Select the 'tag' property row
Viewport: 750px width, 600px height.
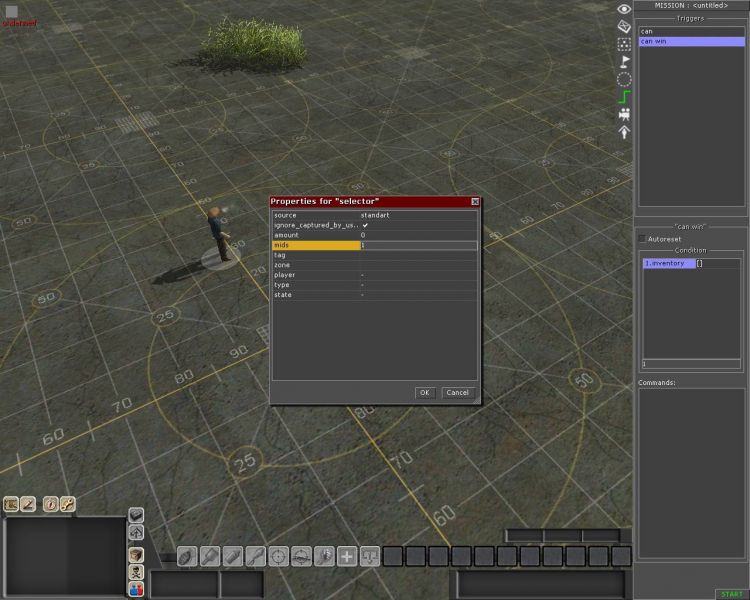(375, 256)
